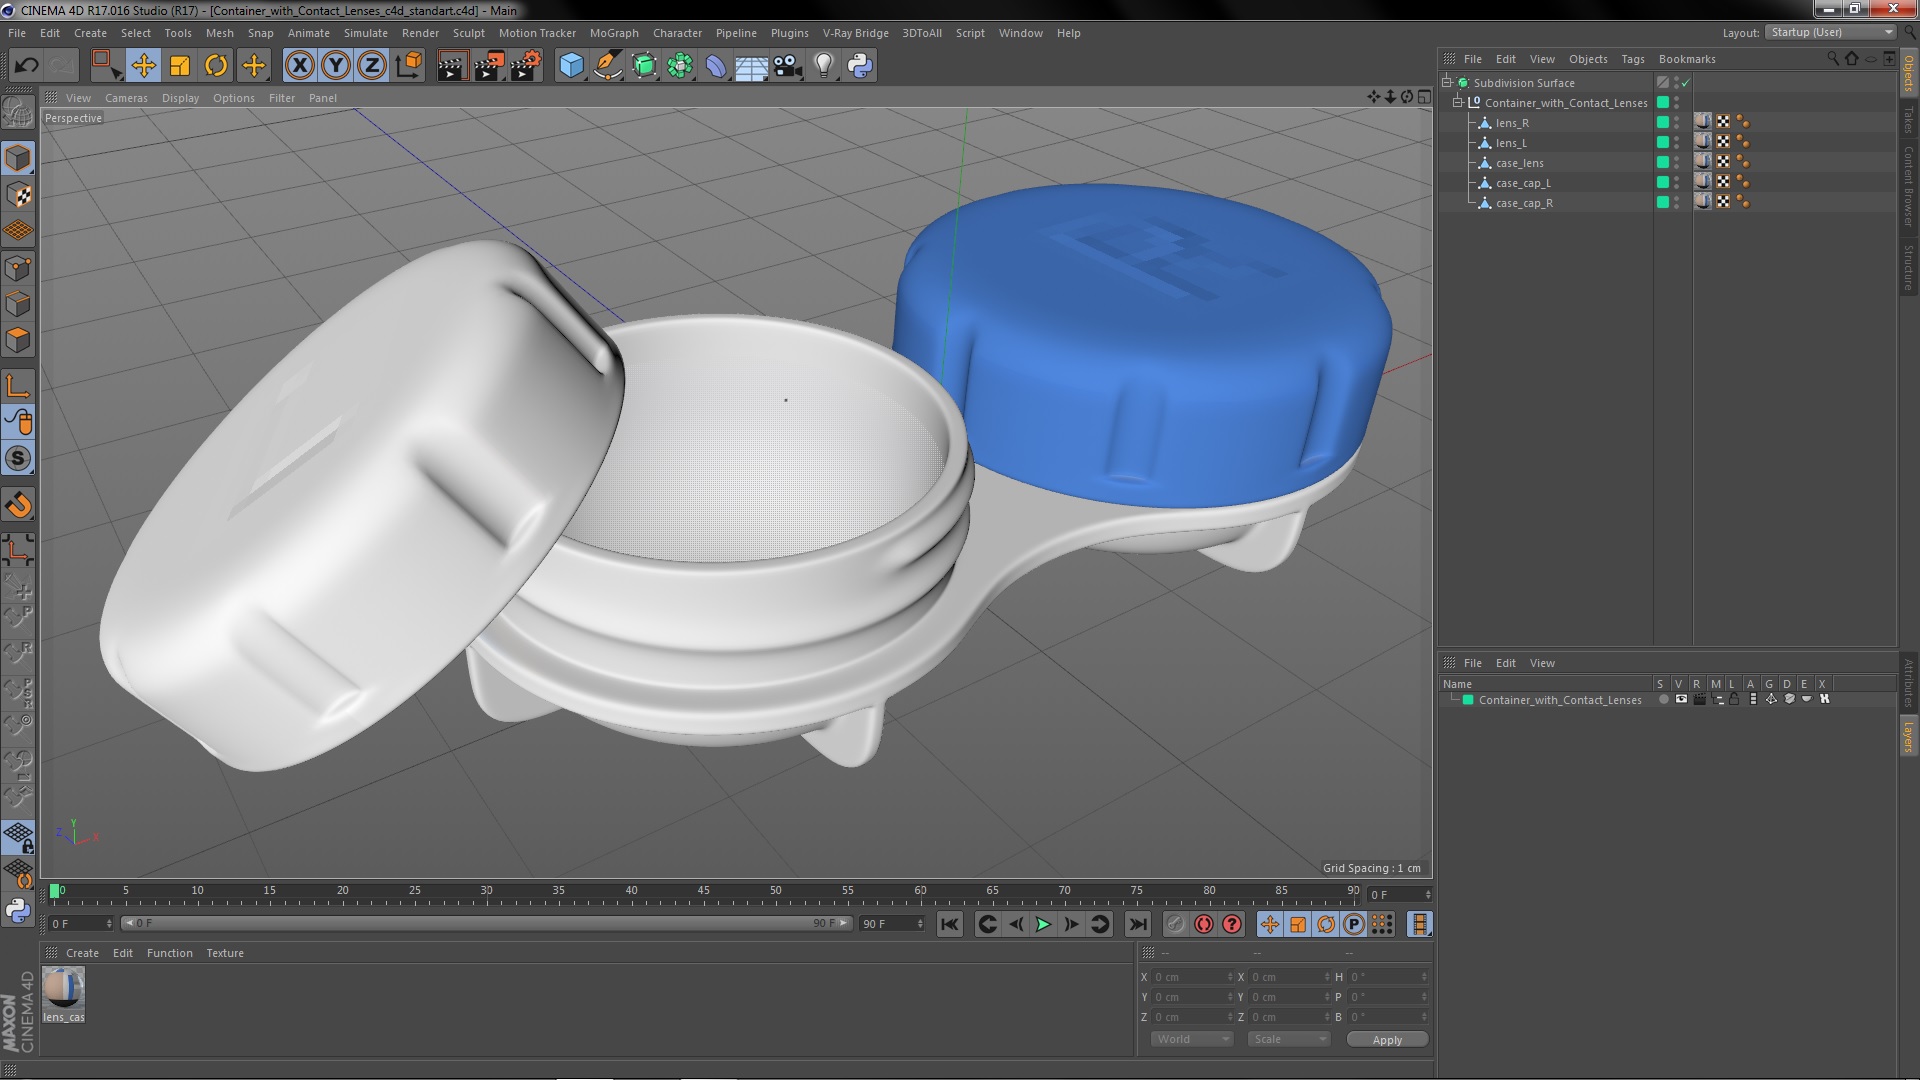Toggle X-axis lock button
The image size is (1920, 1080).
pyautogui.click(x=299, y=66)
